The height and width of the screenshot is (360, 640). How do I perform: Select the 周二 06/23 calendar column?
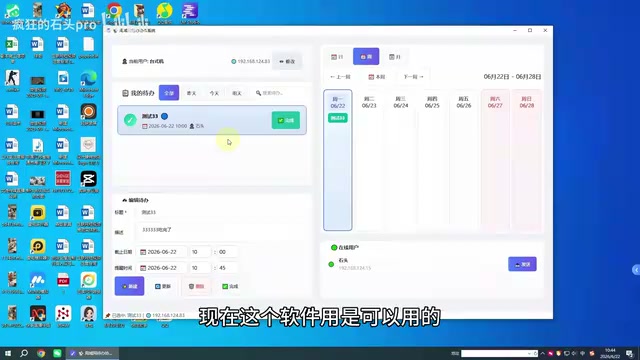click(x=369, y=160)
